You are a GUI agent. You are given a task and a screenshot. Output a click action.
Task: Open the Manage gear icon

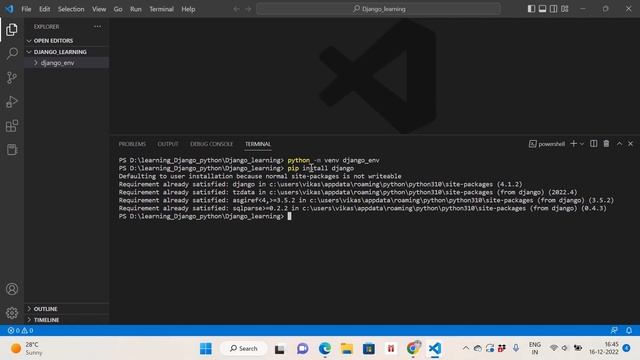click(12, 313)
